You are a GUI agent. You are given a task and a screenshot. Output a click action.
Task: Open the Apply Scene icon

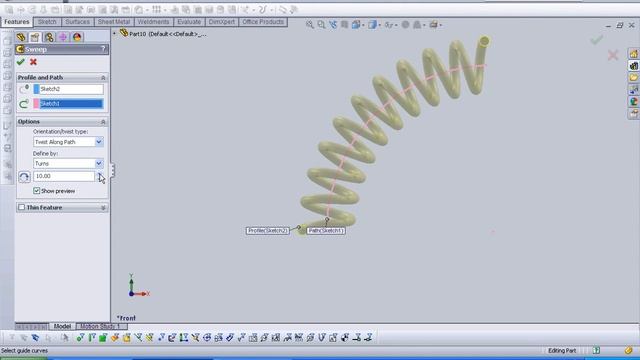tap(417, 25)
